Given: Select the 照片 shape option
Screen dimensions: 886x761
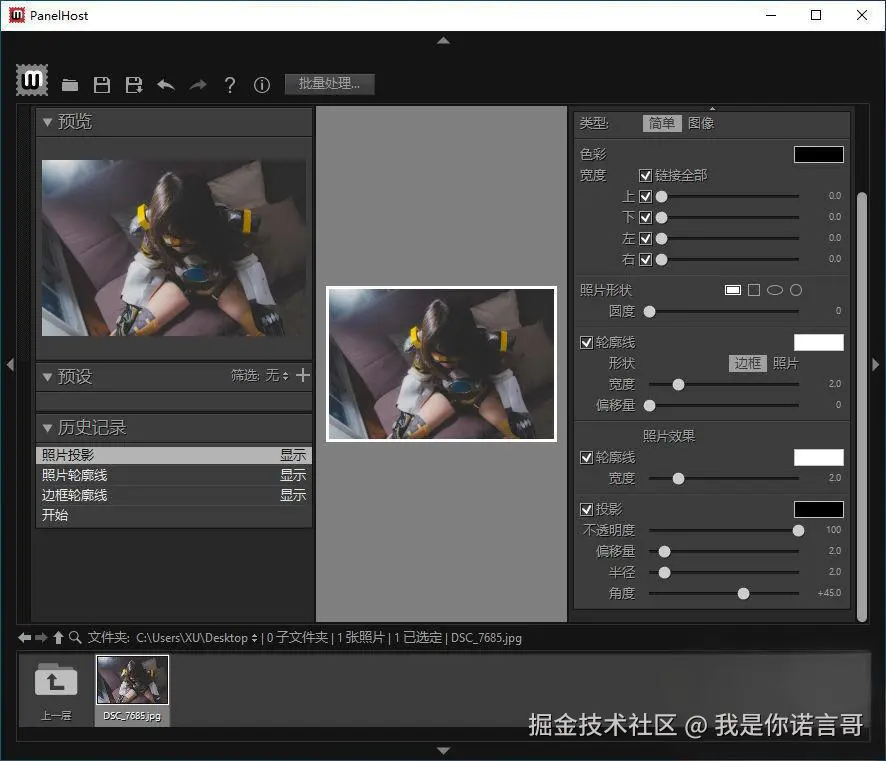Looking at the screenshot, I should [785, 363].
